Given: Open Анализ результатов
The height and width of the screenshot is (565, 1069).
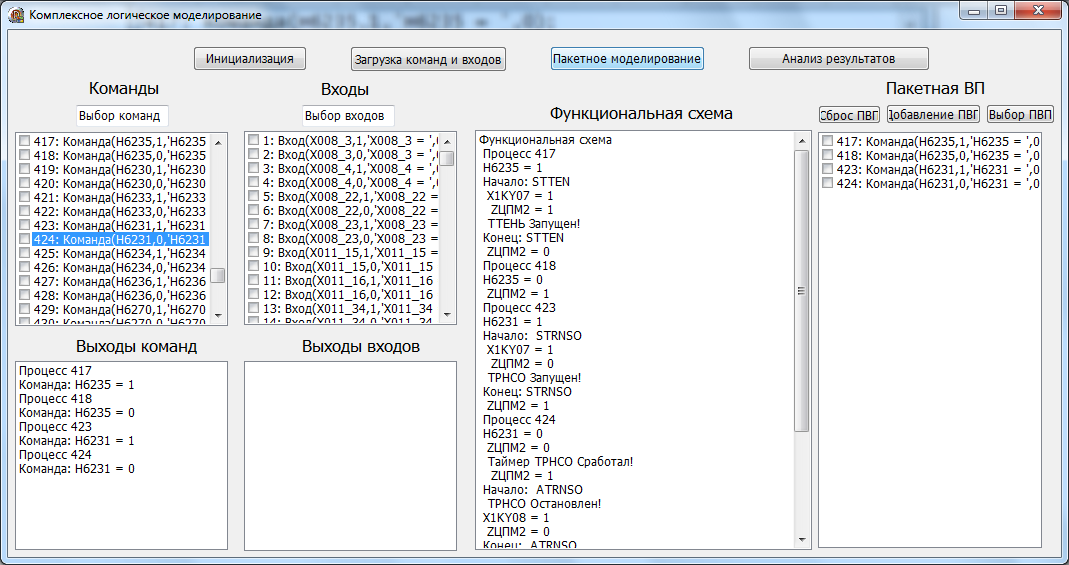Looking at the screenshot, I should 839,59.
